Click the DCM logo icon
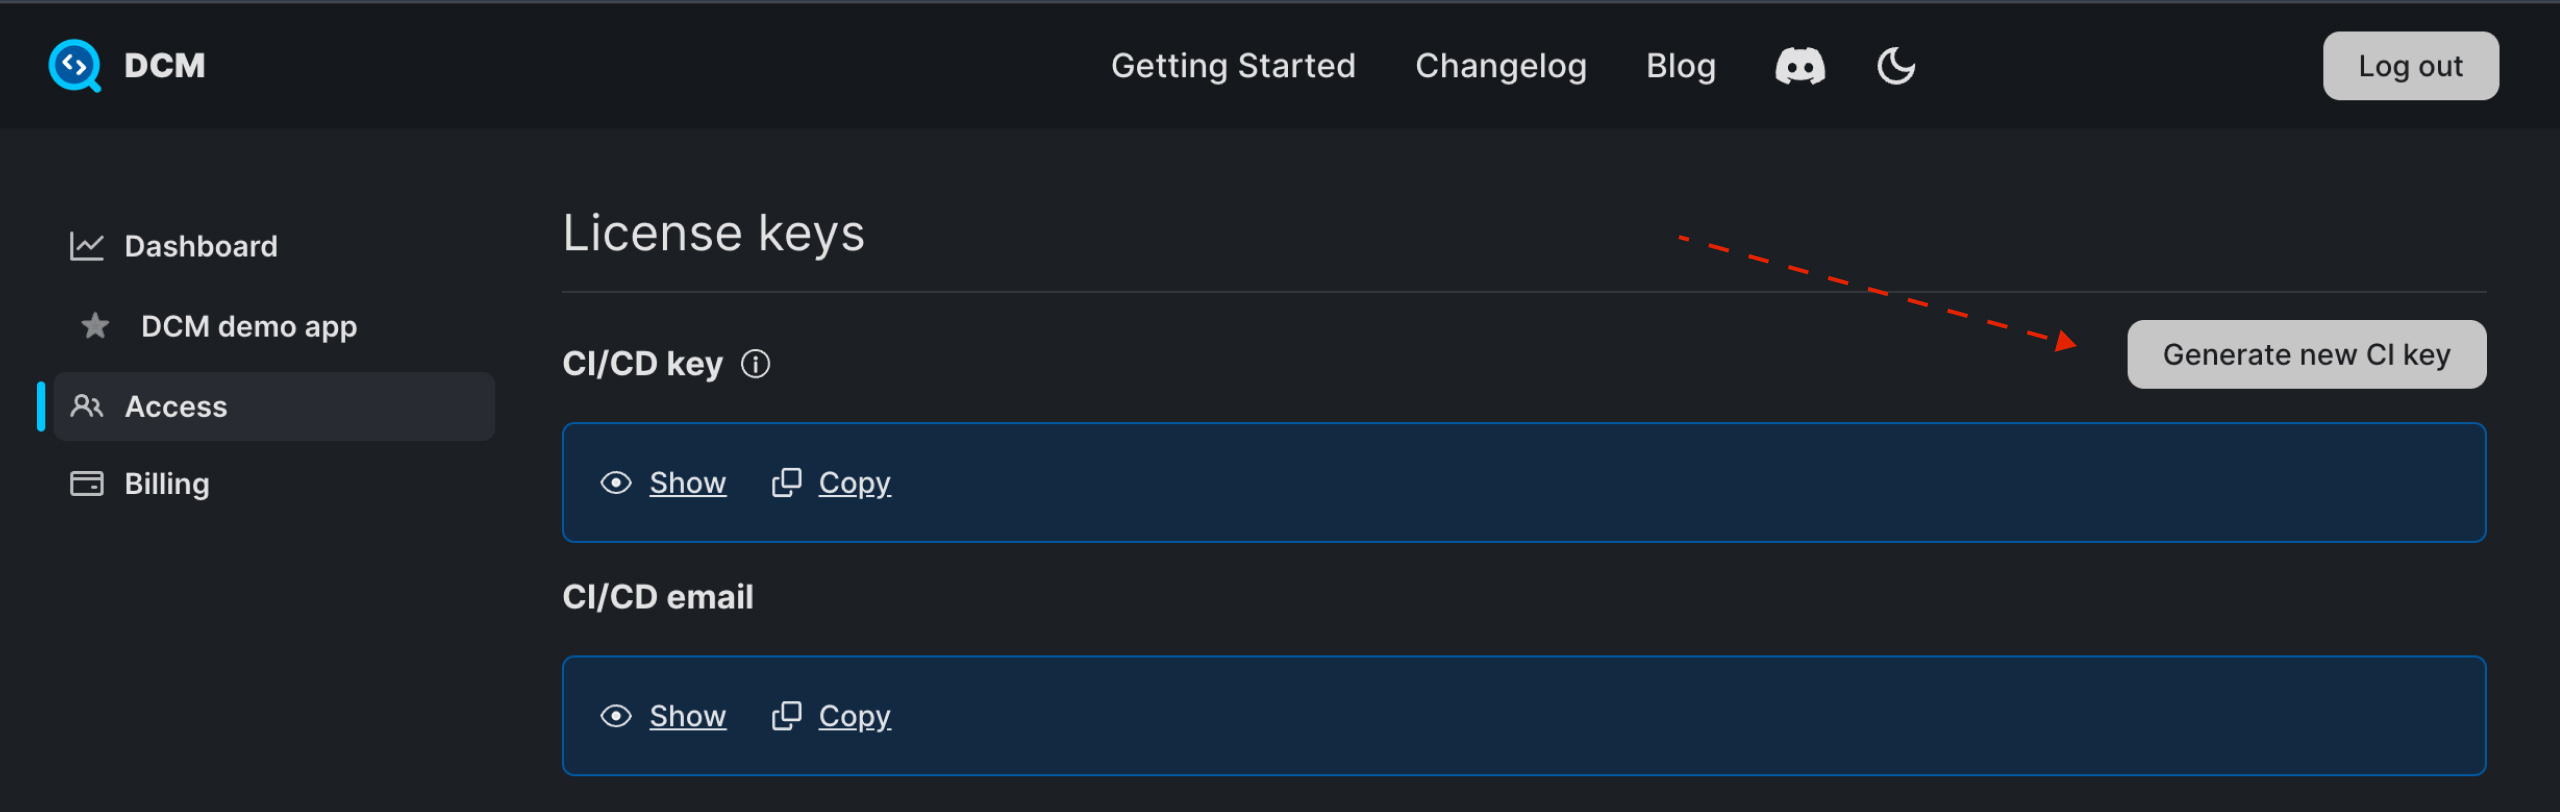The width and height of the screenshot is (2560, 812). coord(75,65)
